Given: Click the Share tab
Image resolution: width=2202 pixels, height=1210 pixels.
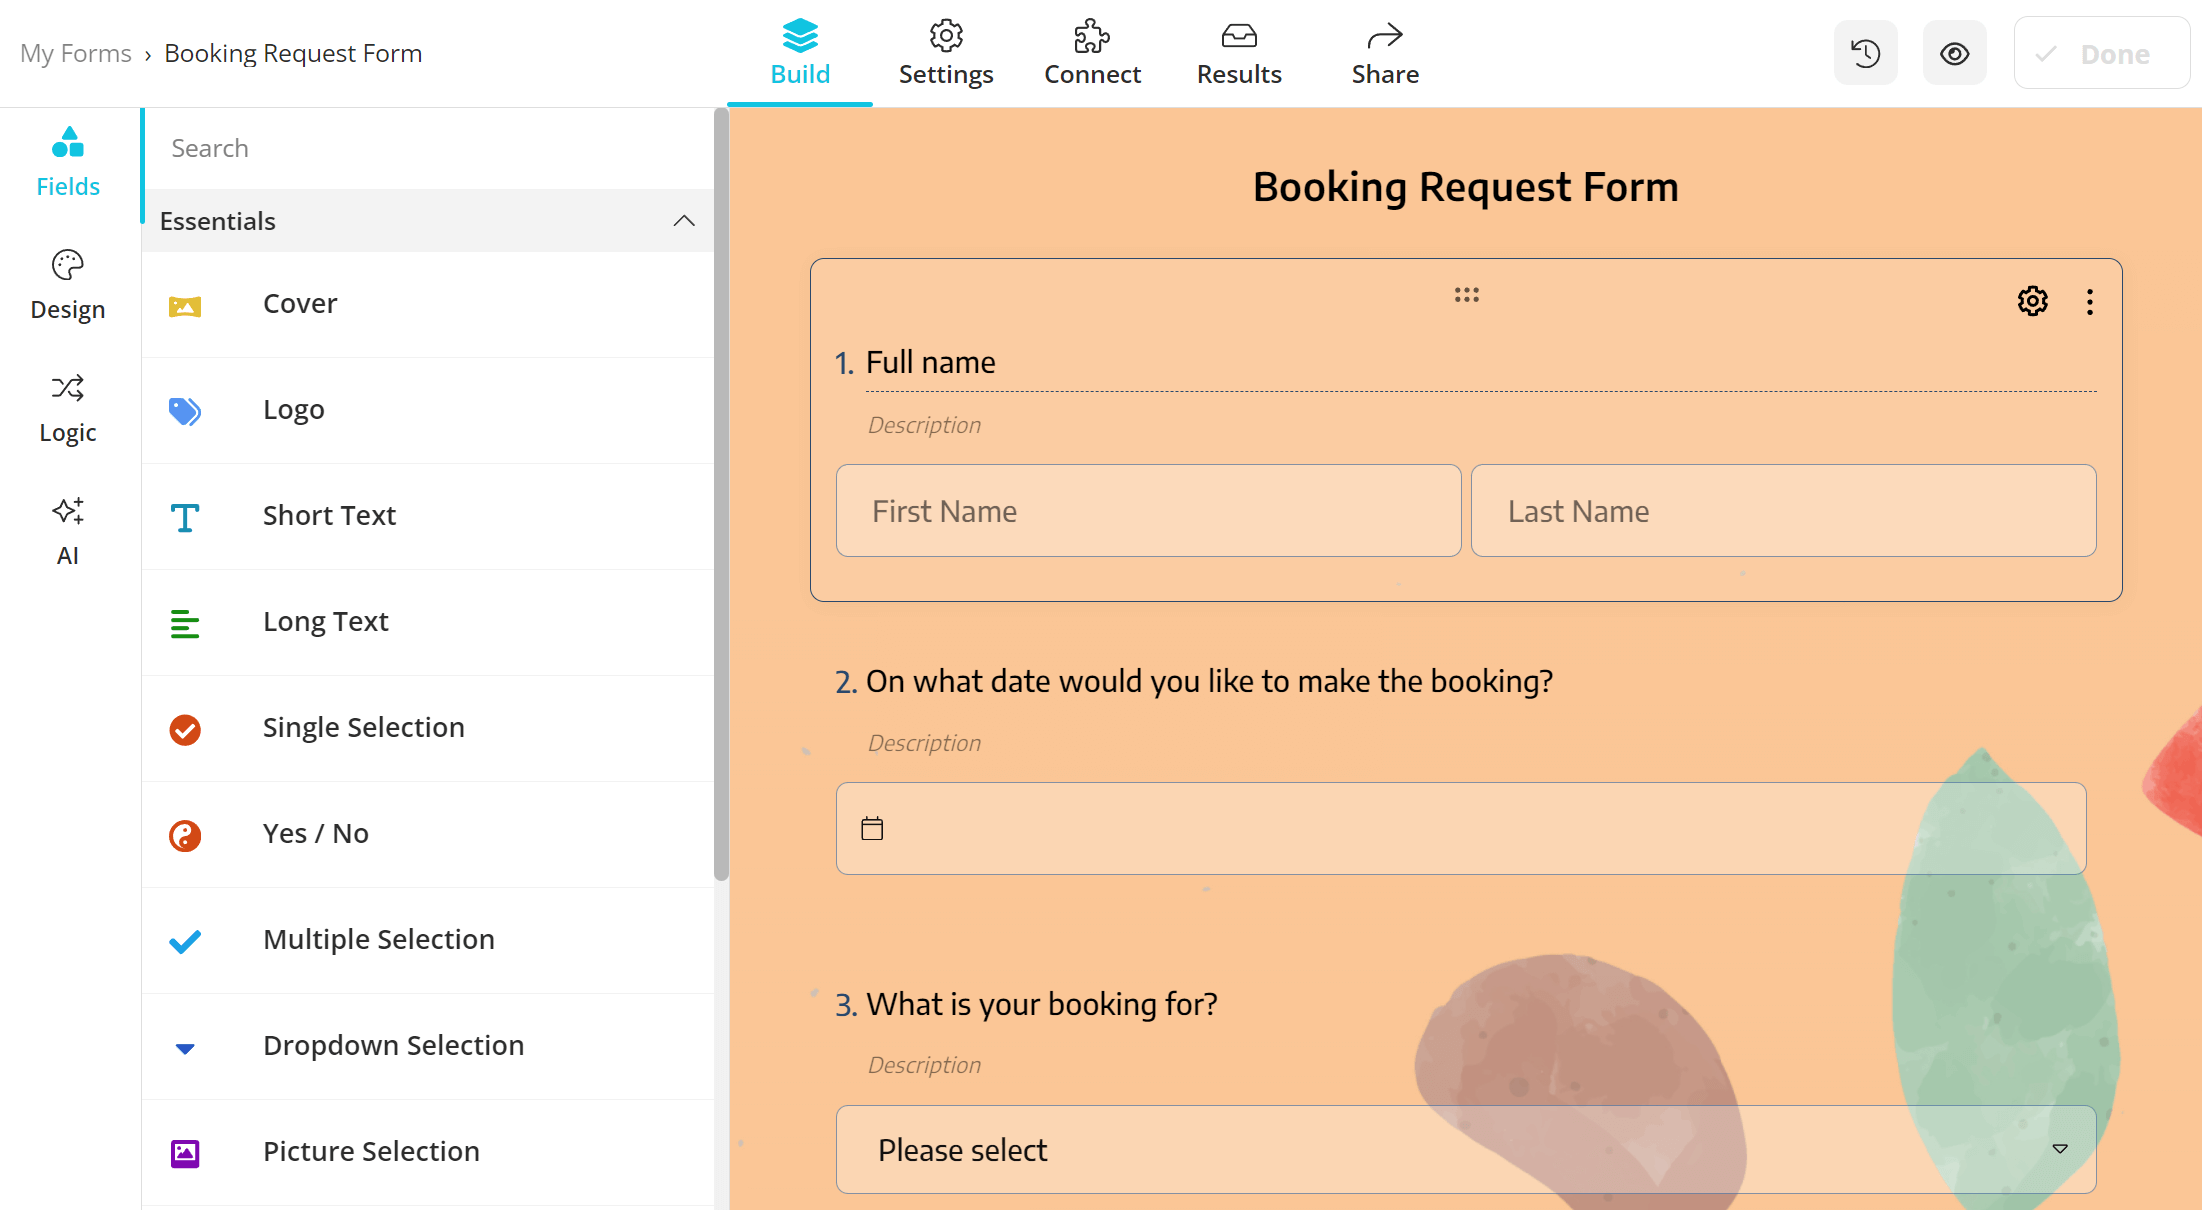Looking at the screenshot, I should (1384, 52).
